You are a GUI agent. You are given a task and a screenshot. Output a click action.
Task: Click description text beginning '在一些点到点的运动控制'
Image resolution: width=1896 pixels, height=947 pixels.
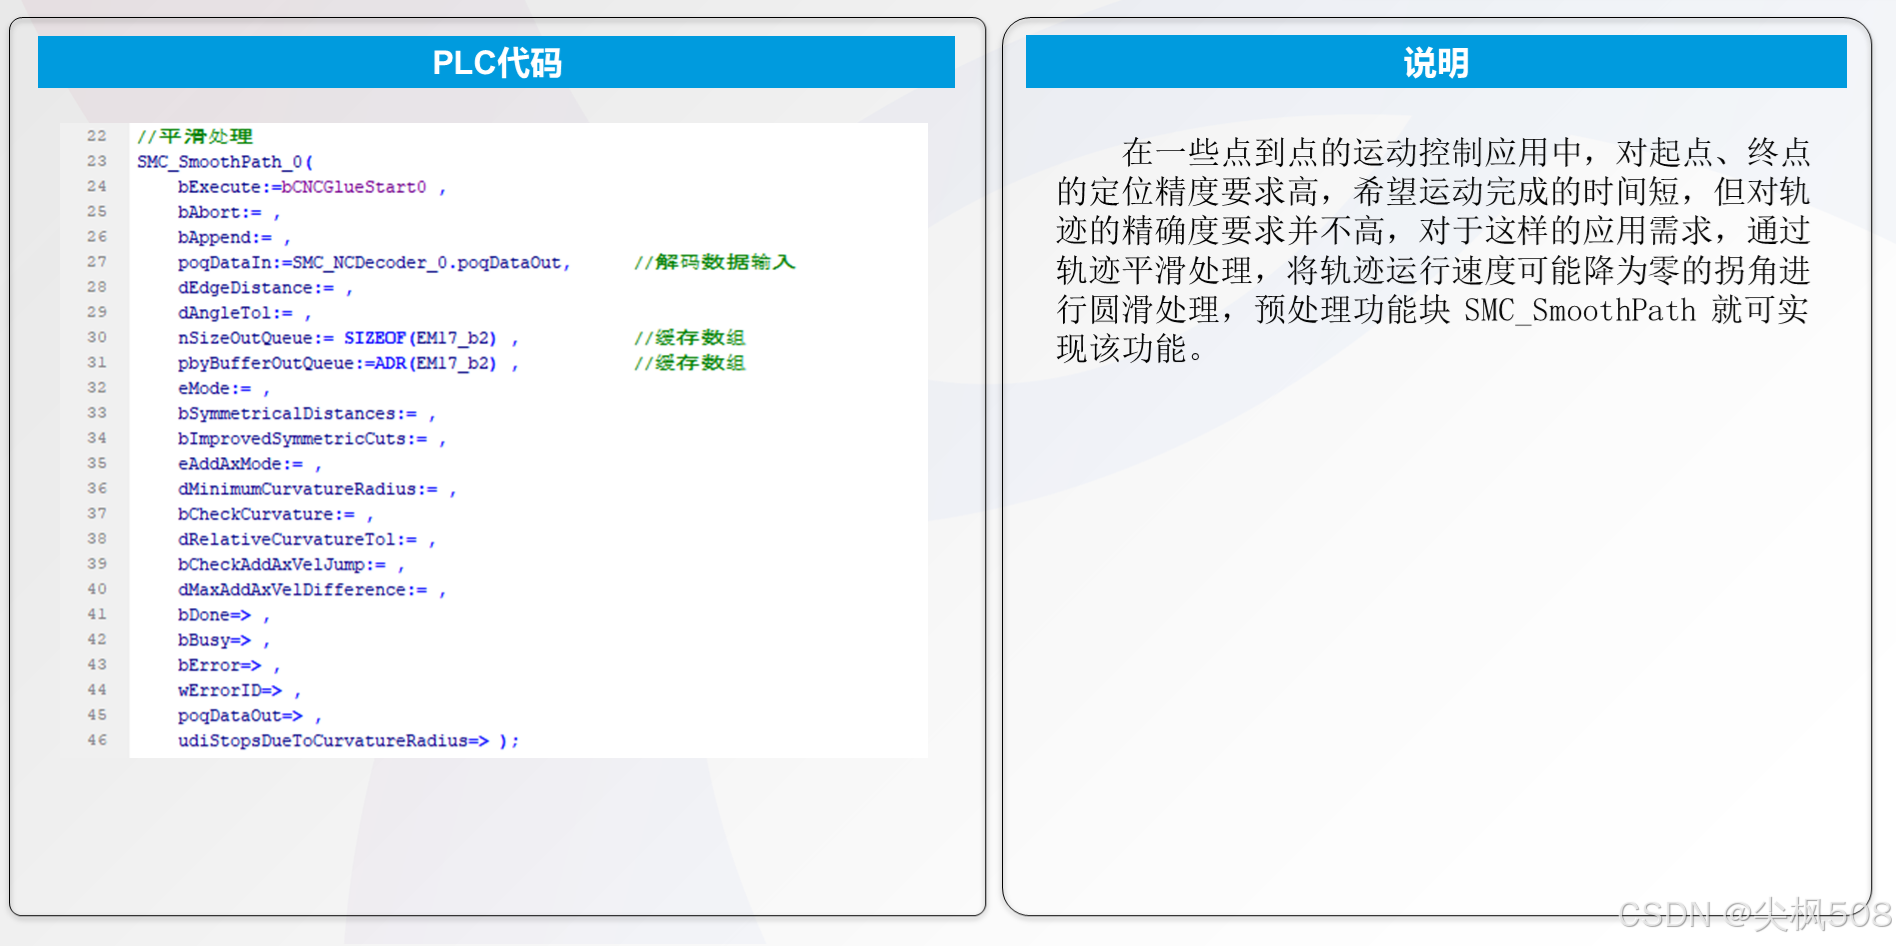(1433, 250)
